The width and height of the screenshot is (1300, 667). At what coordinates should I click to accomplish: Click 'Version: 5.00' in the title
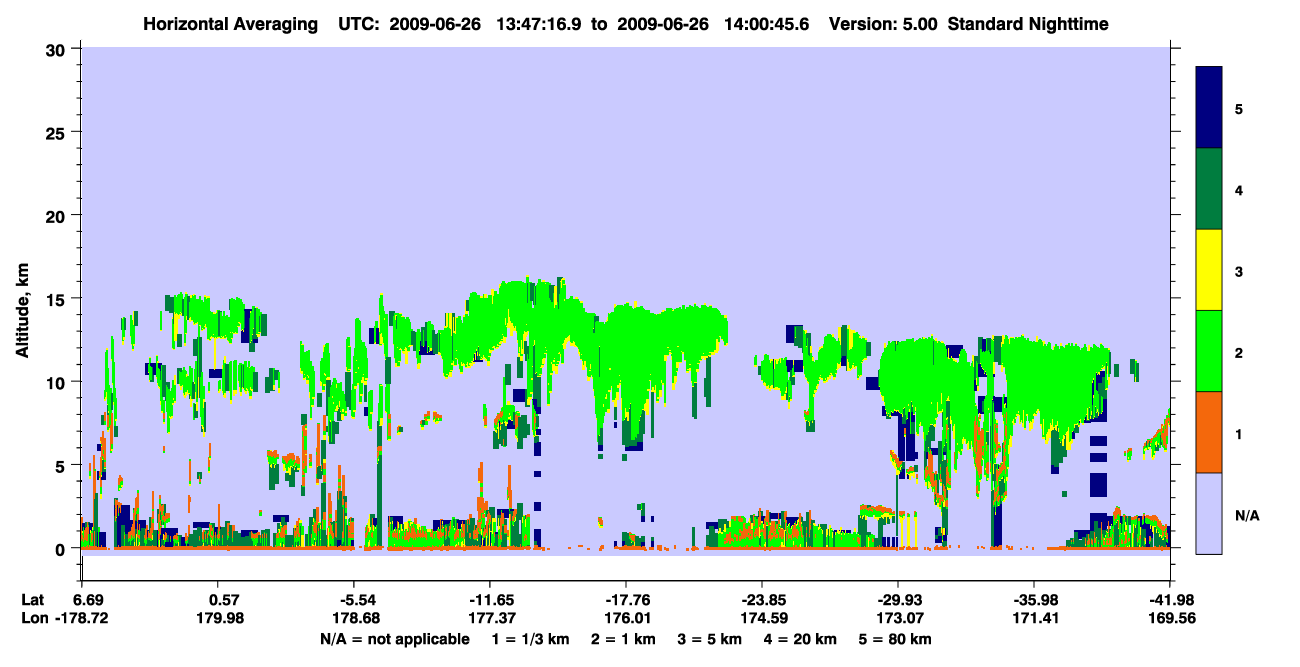pyautogui.click(x=883, y=24)
